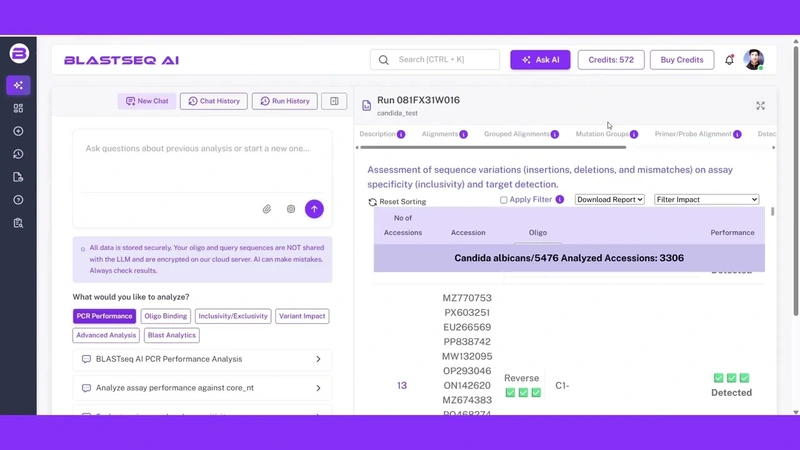Viewport: 800px width, 450px height.
Task: Open the help question mark sidebar icon
Action: point(18,200)
